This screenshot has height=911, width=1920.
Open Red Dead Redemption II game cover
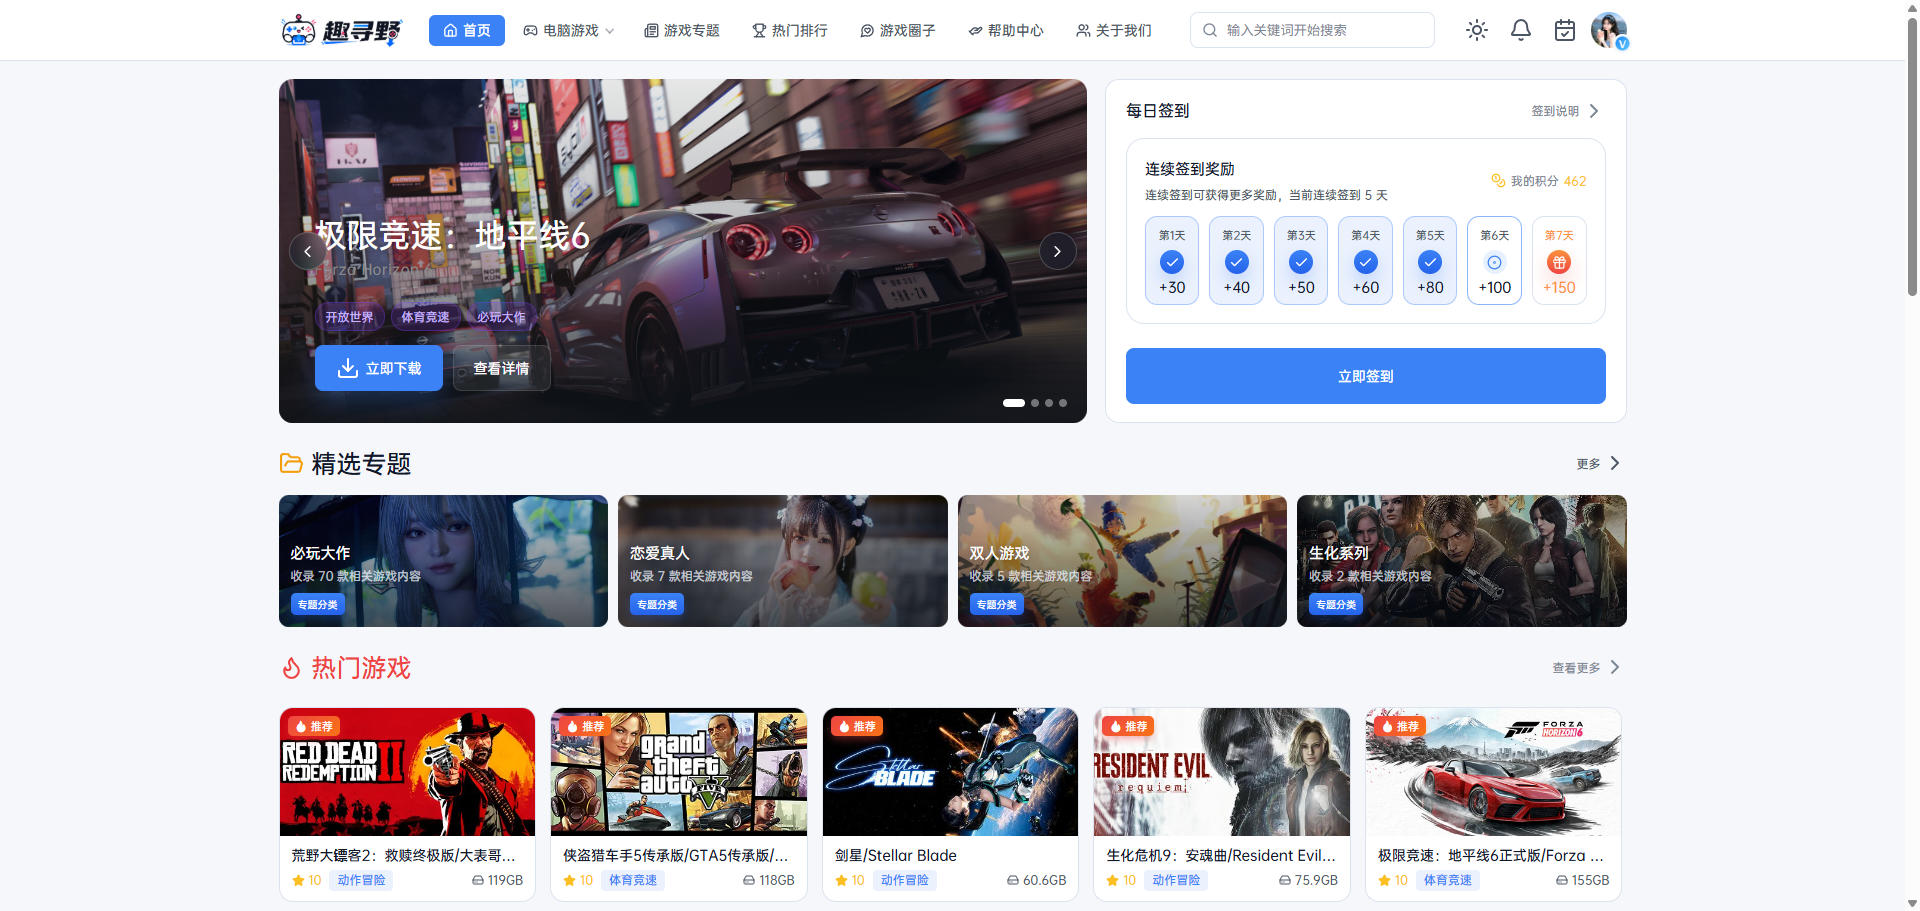point(407,772)
